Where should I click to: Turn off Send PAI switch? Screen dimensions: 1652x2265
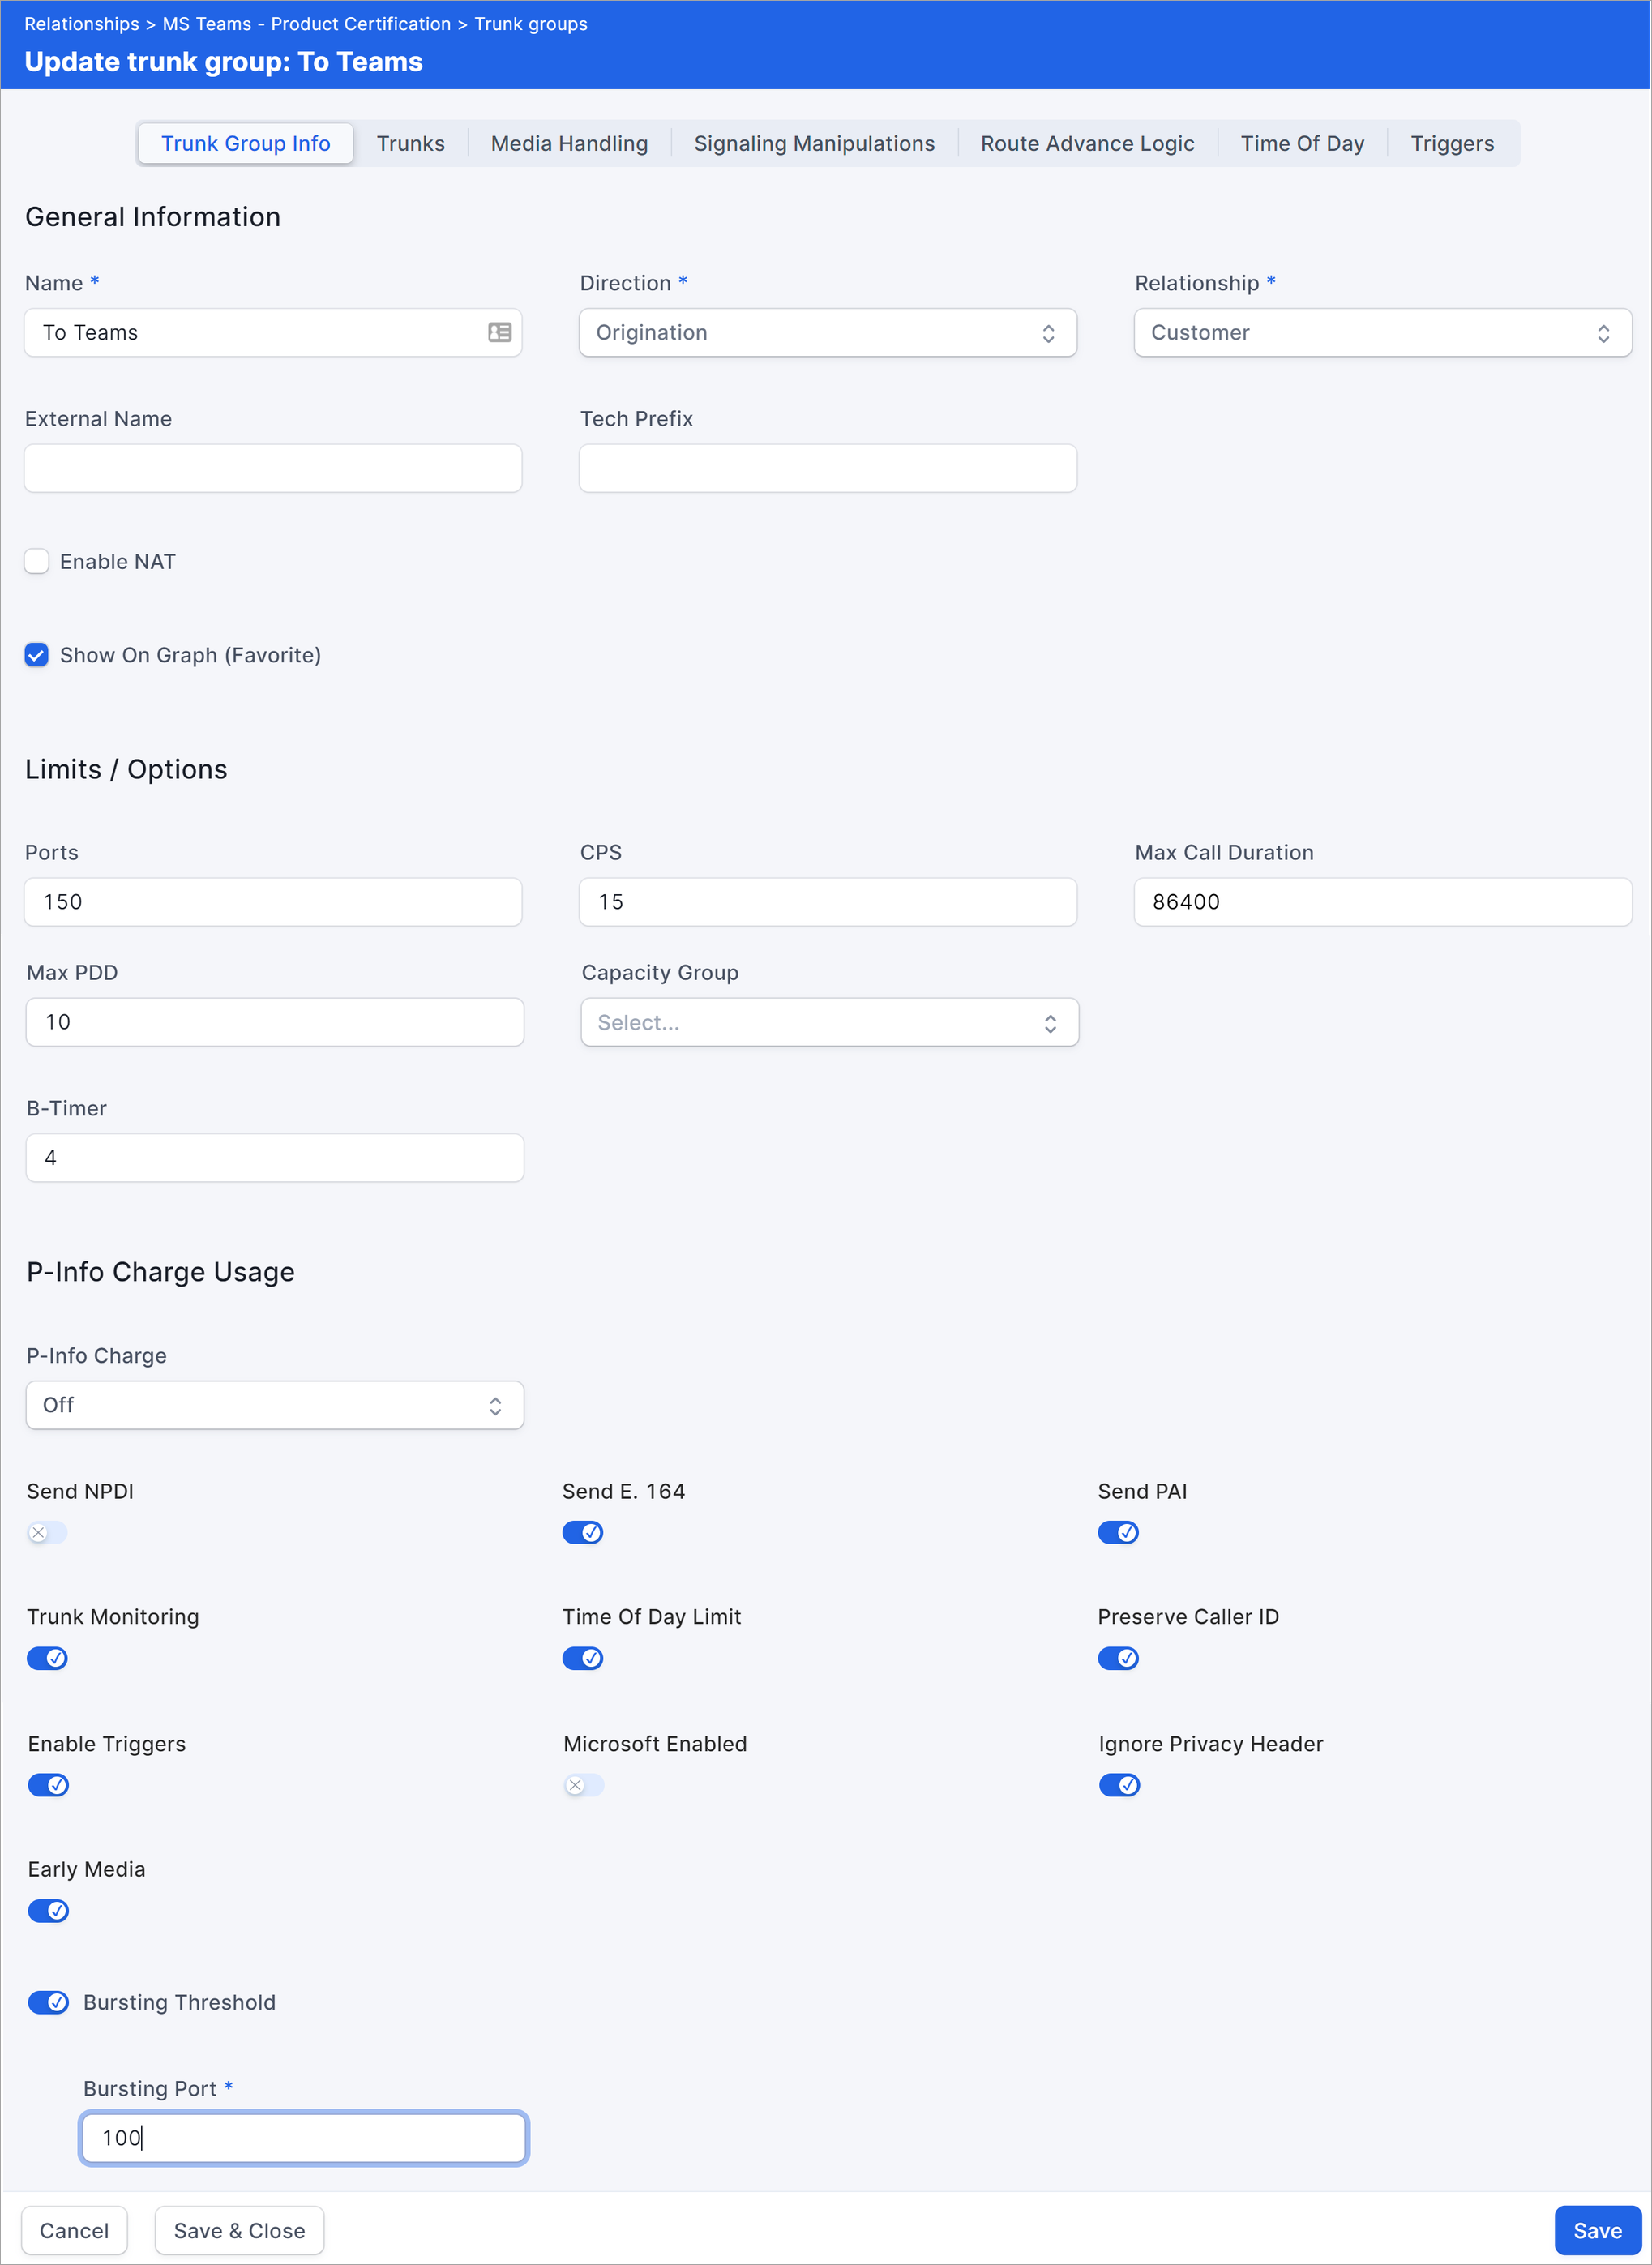point(1118,1532)
